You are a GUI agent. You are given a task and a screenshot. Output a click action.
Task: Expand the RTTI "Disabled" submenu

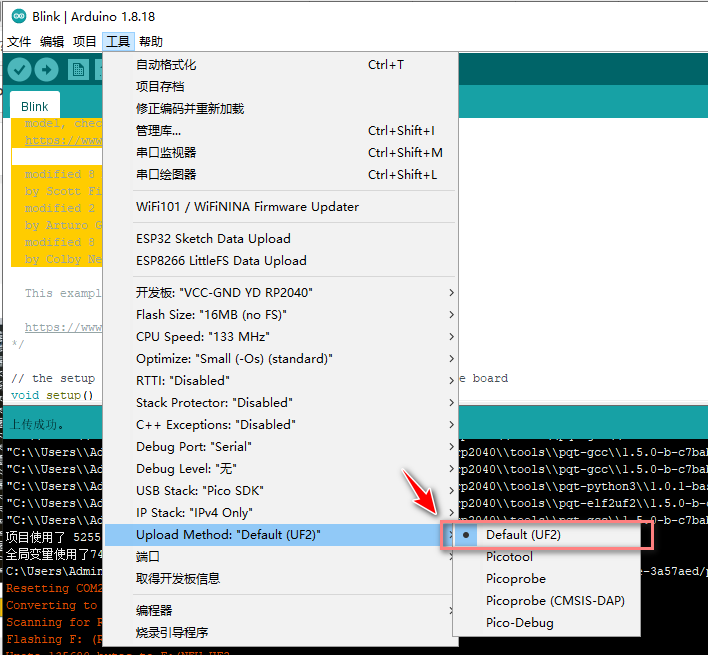281,381
